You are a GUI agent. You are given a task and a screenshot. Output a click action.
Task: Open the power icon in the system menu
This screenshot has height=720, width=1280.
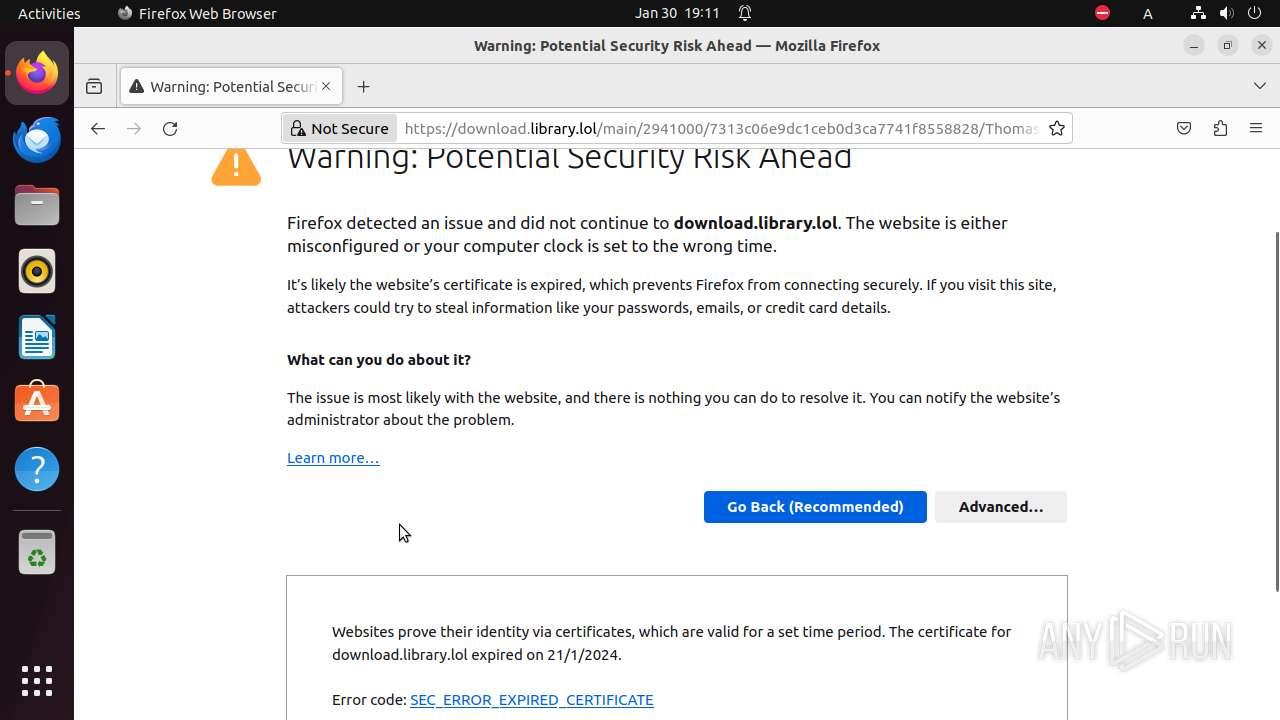click(1253, 13)
